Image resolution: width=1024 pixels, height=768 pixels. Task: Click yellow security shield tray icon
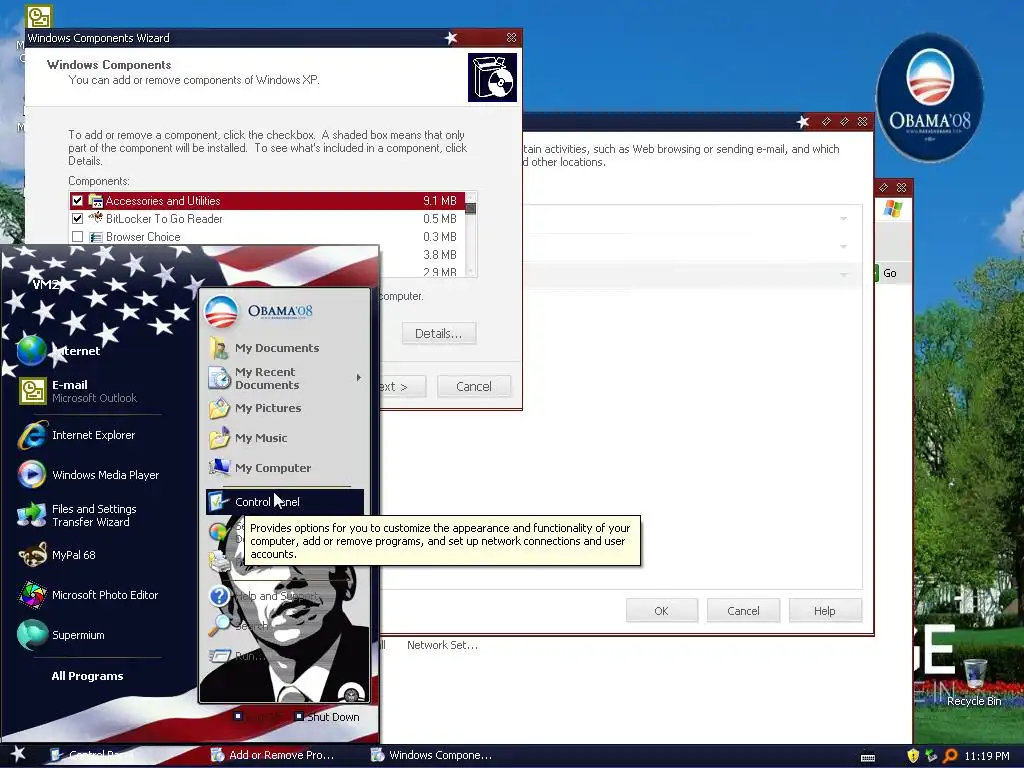(913, 756)
